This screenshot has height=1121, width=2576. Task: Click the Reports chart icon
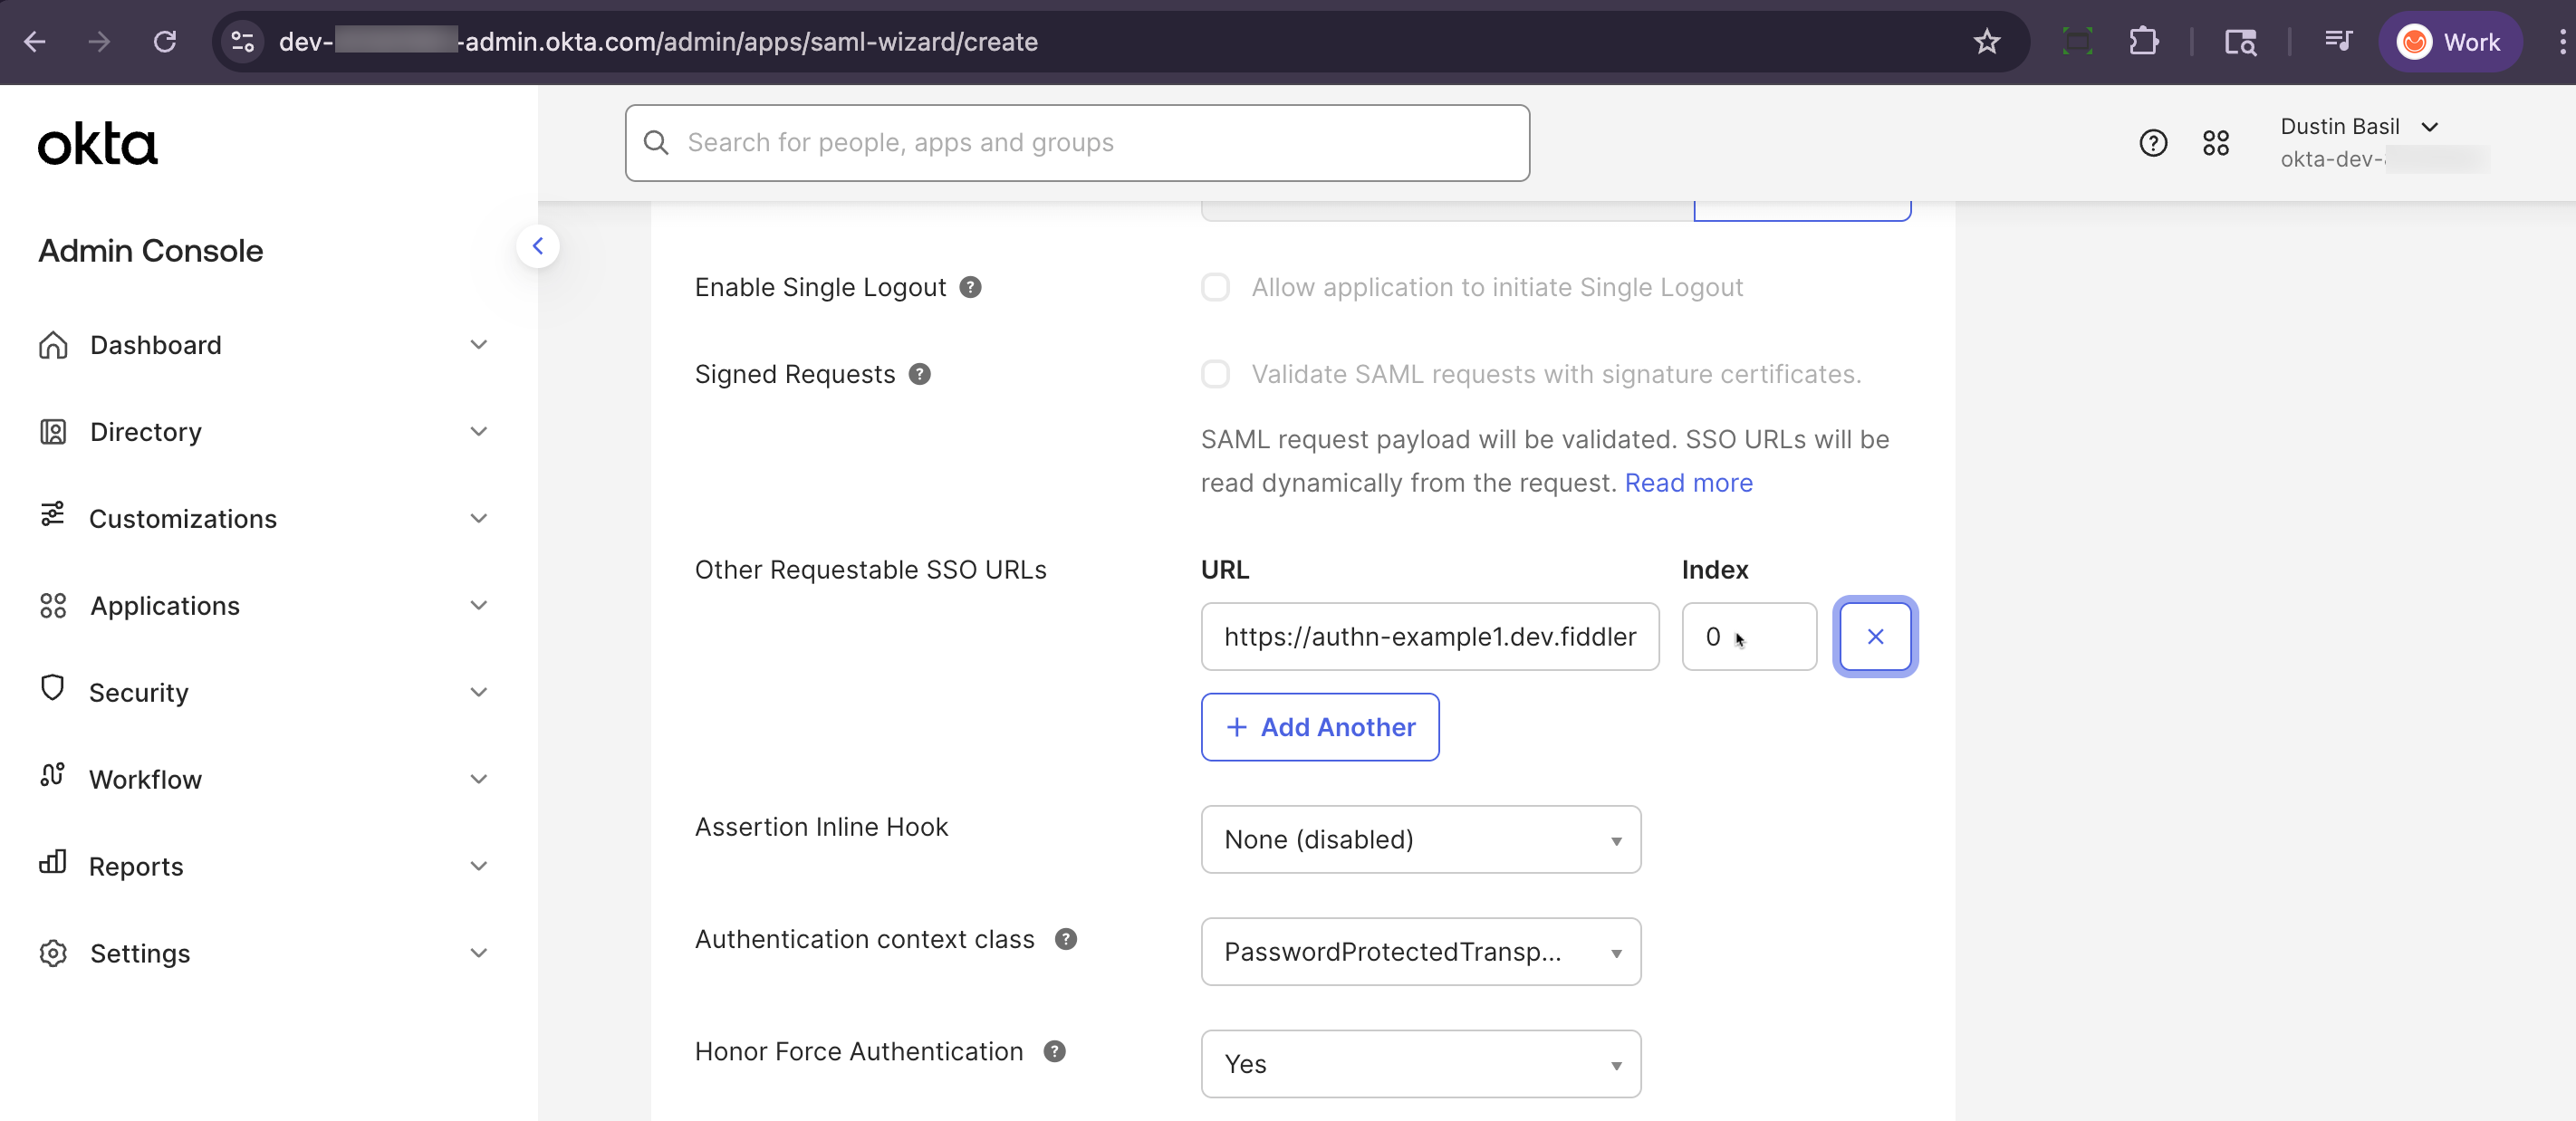54,865
